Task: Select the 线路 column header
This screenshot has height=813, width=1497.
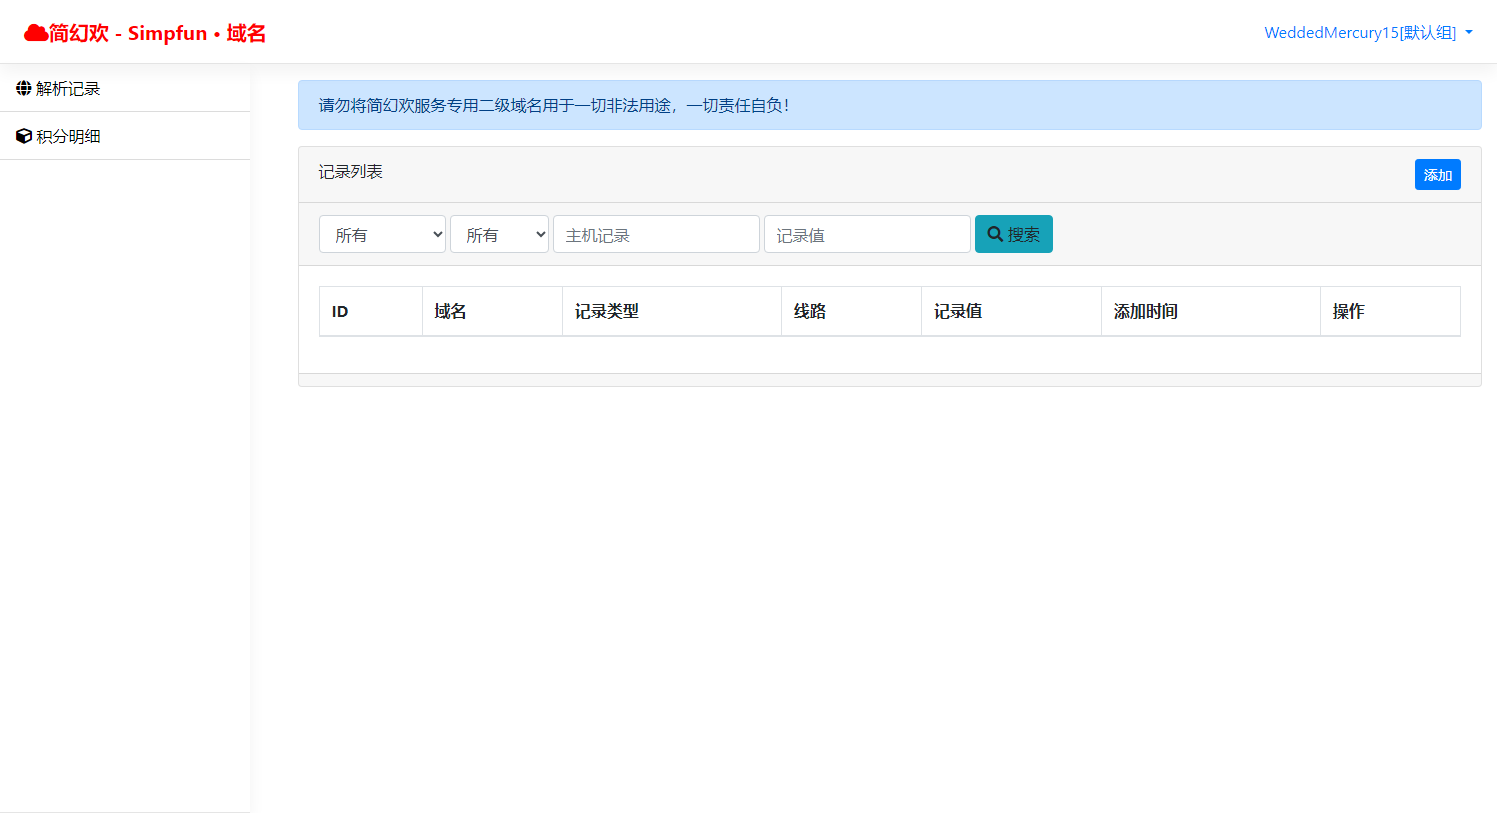Action: (x=810, y=311)
